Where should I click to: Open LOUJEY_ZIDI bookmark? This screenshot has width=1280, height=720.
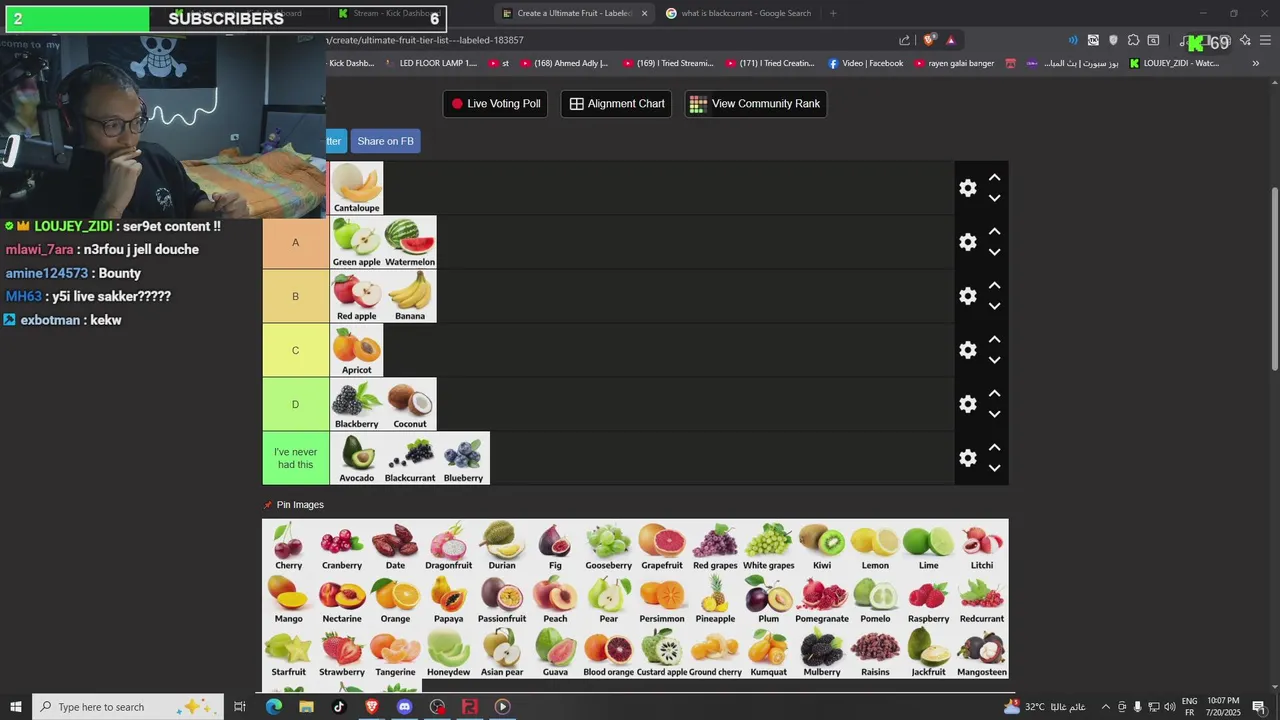point(1174,63)
